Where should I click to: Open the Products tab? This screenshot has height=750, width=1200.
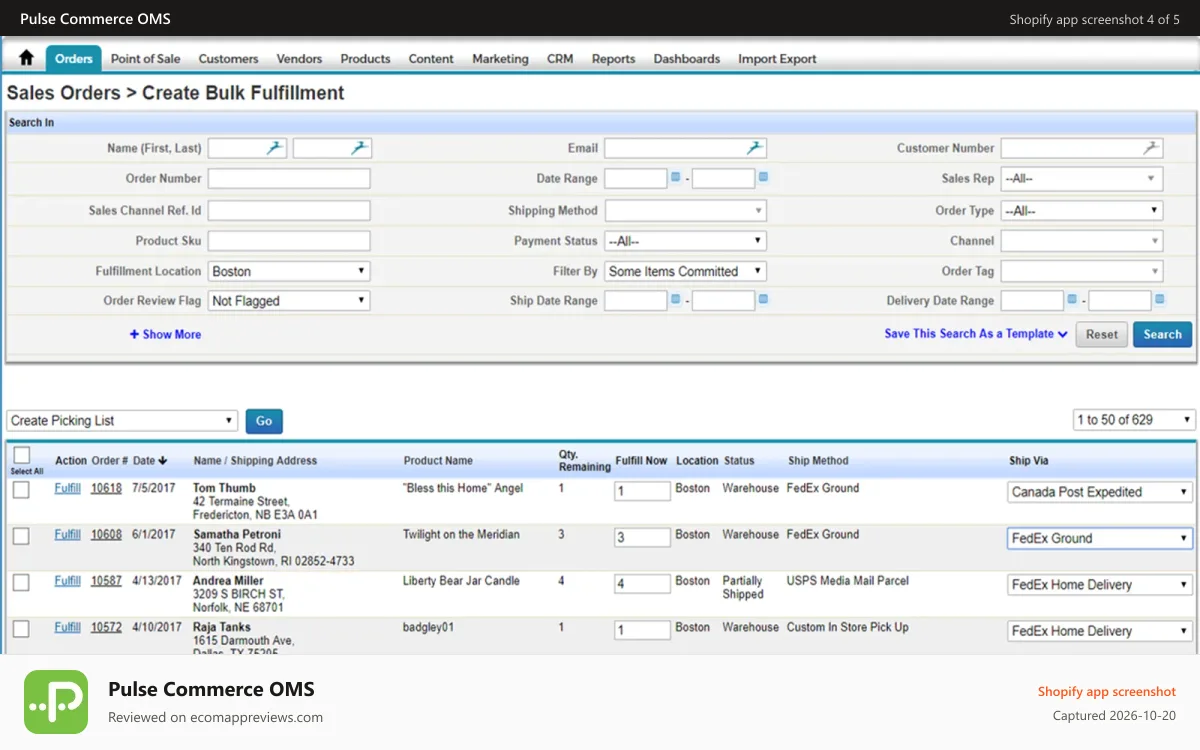pos(366,59)
